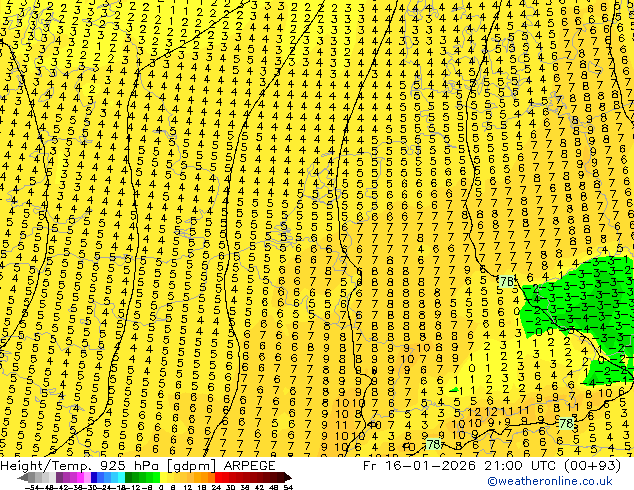Click the legend value 54
Screen dimensions: 634x490
[x=288, y=487]
